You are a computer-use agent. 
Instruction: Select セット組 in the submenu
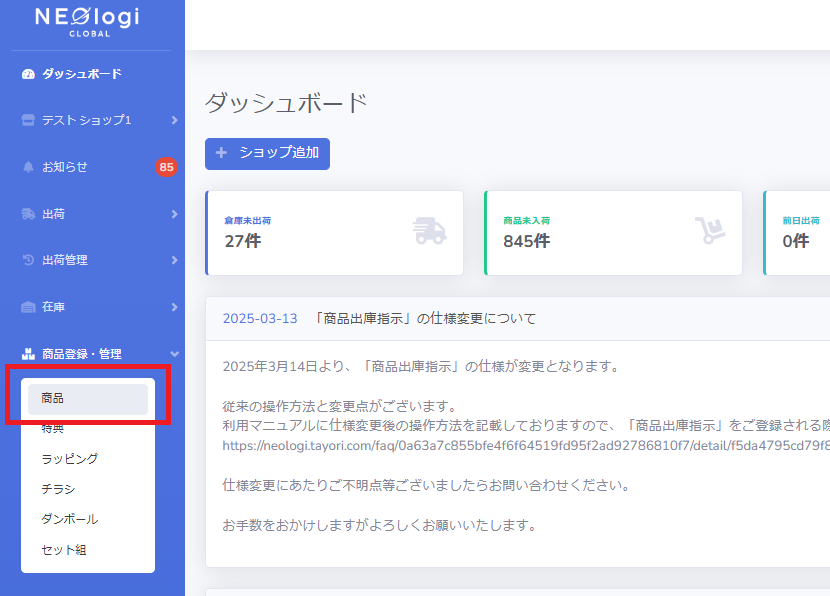coord(64,550)
